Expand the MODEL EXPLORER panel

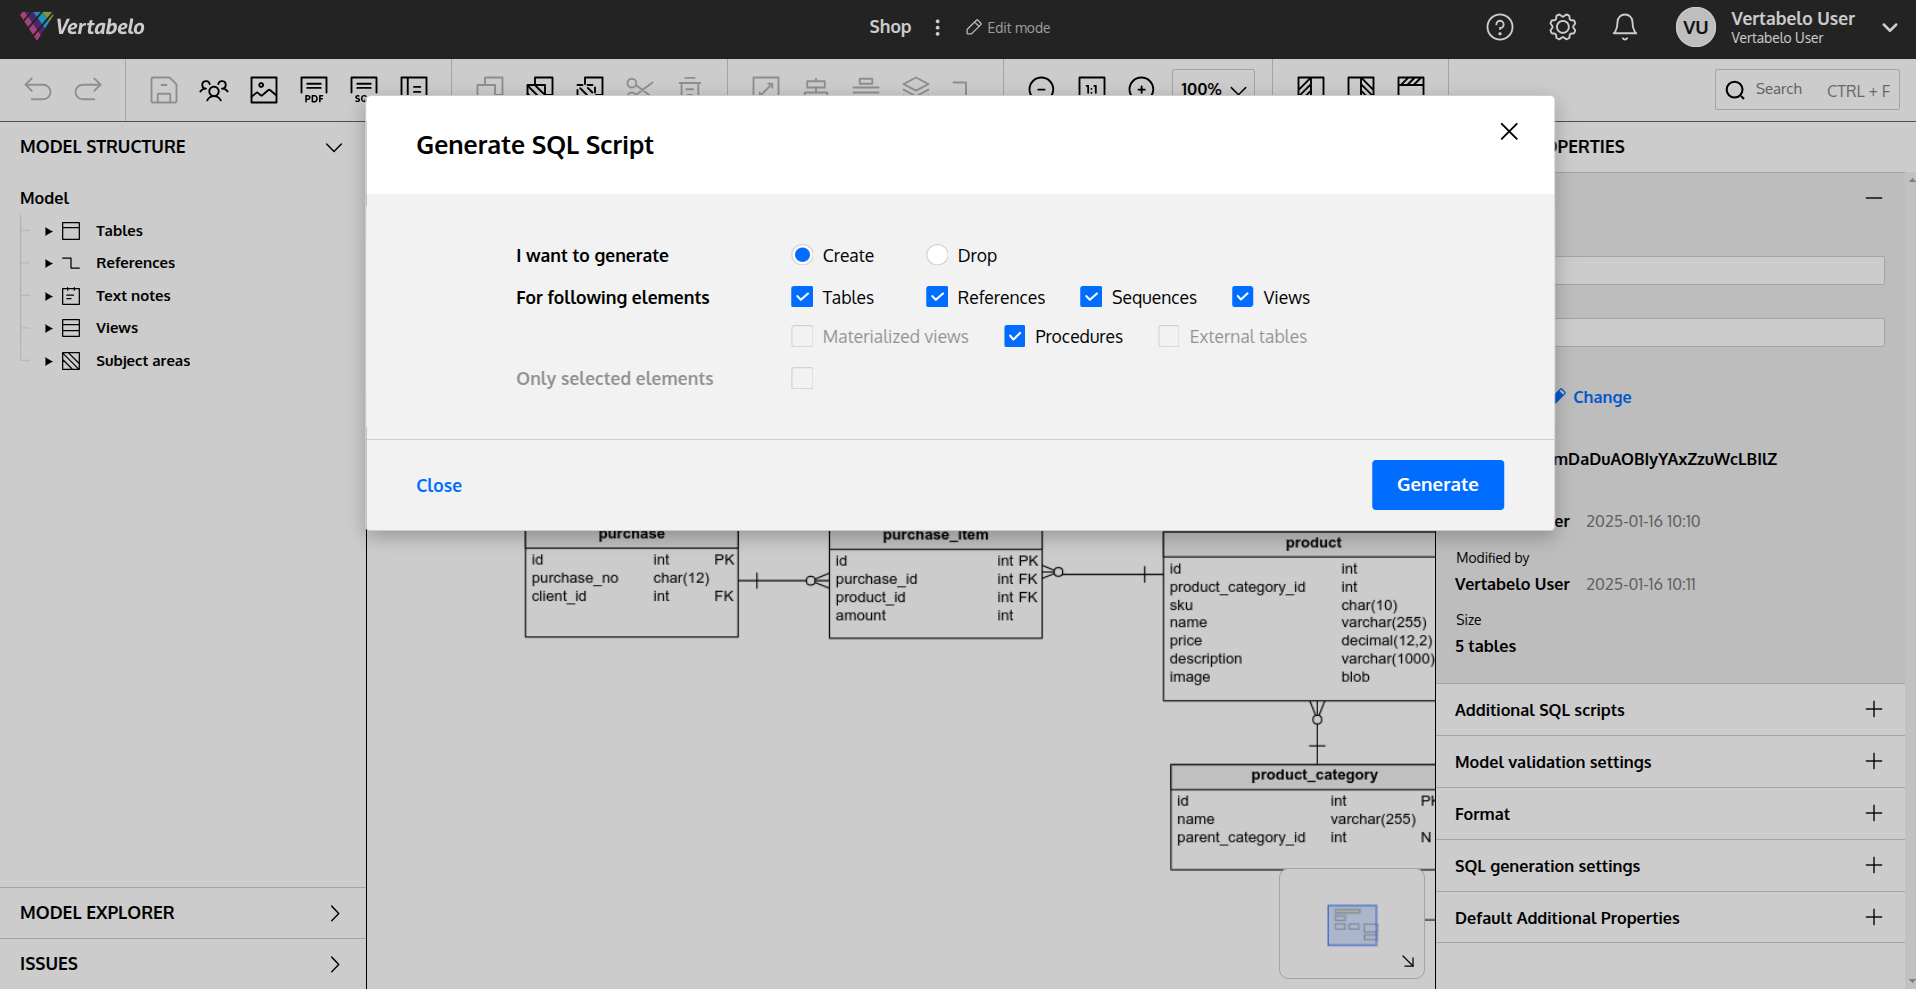tap(334, 913)
